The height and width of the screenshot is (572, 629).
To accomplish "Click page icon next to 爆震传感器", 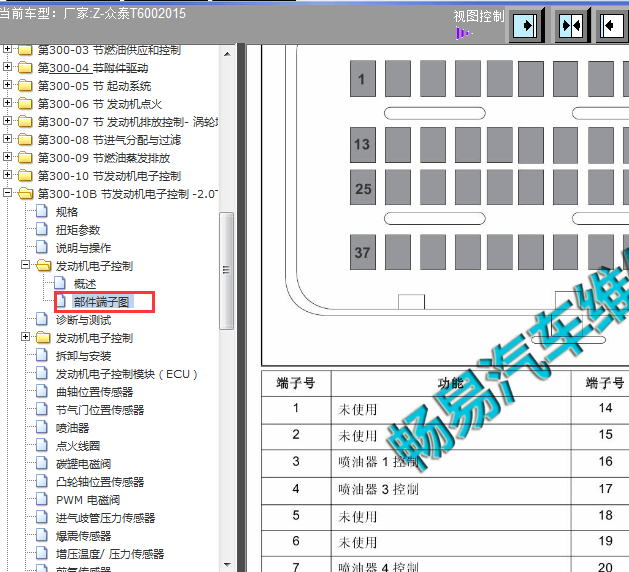I will click(42, 535).
